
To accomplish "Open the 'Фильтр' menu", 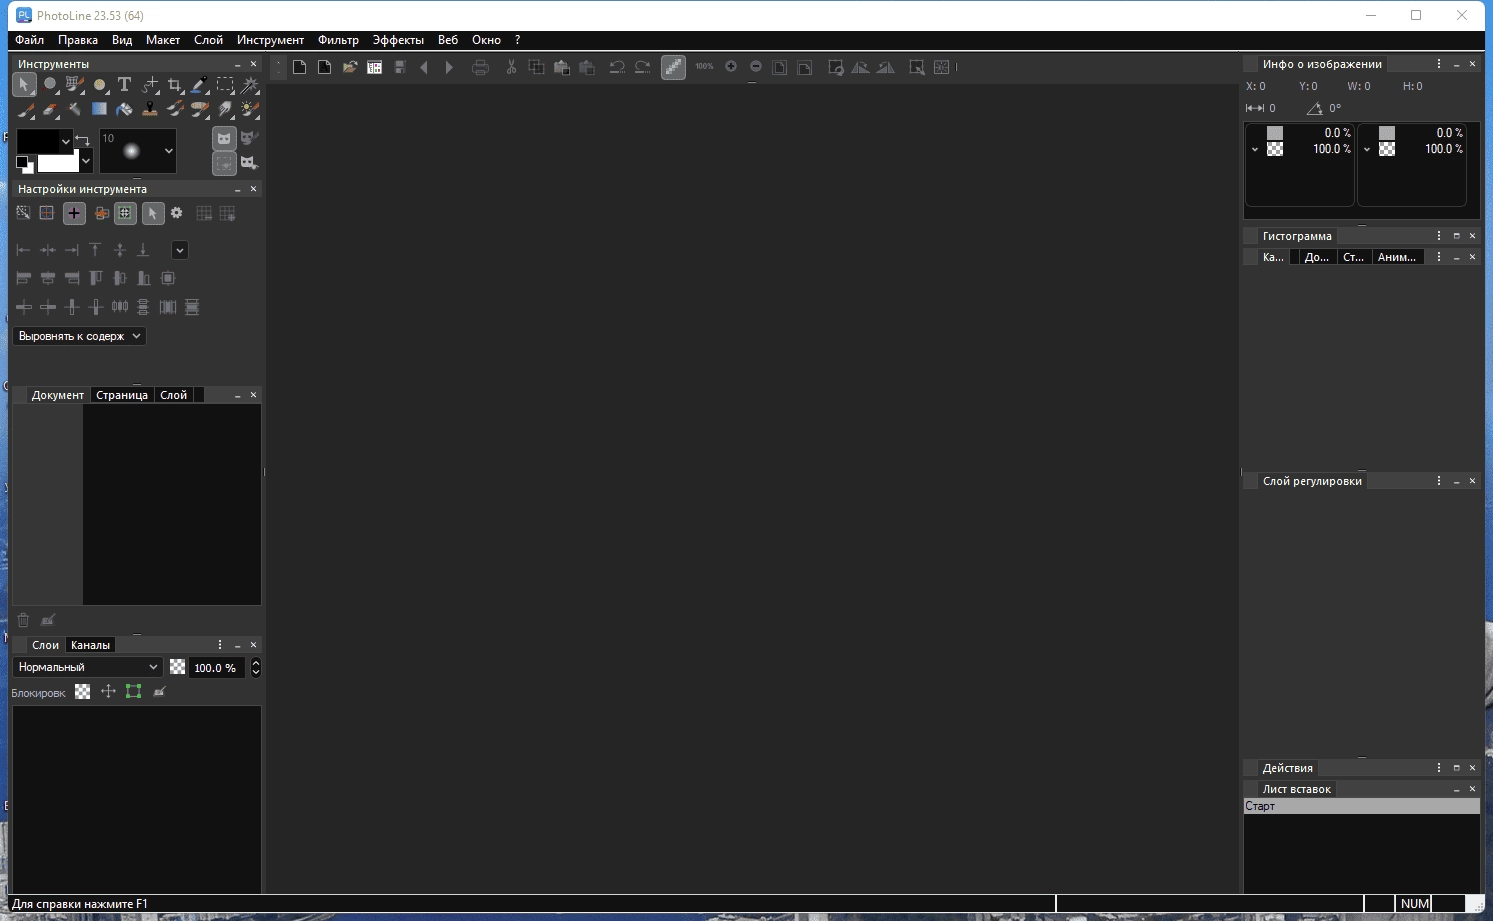I will point(338,40).
